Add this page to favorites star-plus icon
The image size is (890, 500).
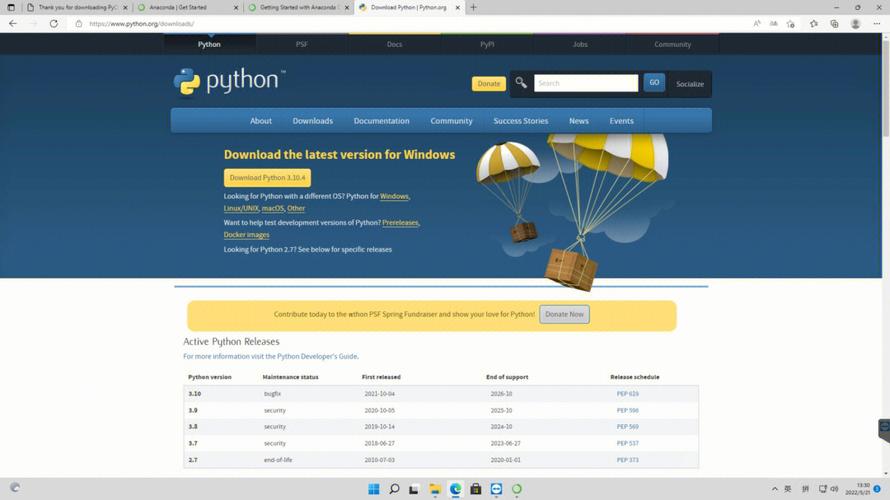pyautogui.click(x=791, y=24)
